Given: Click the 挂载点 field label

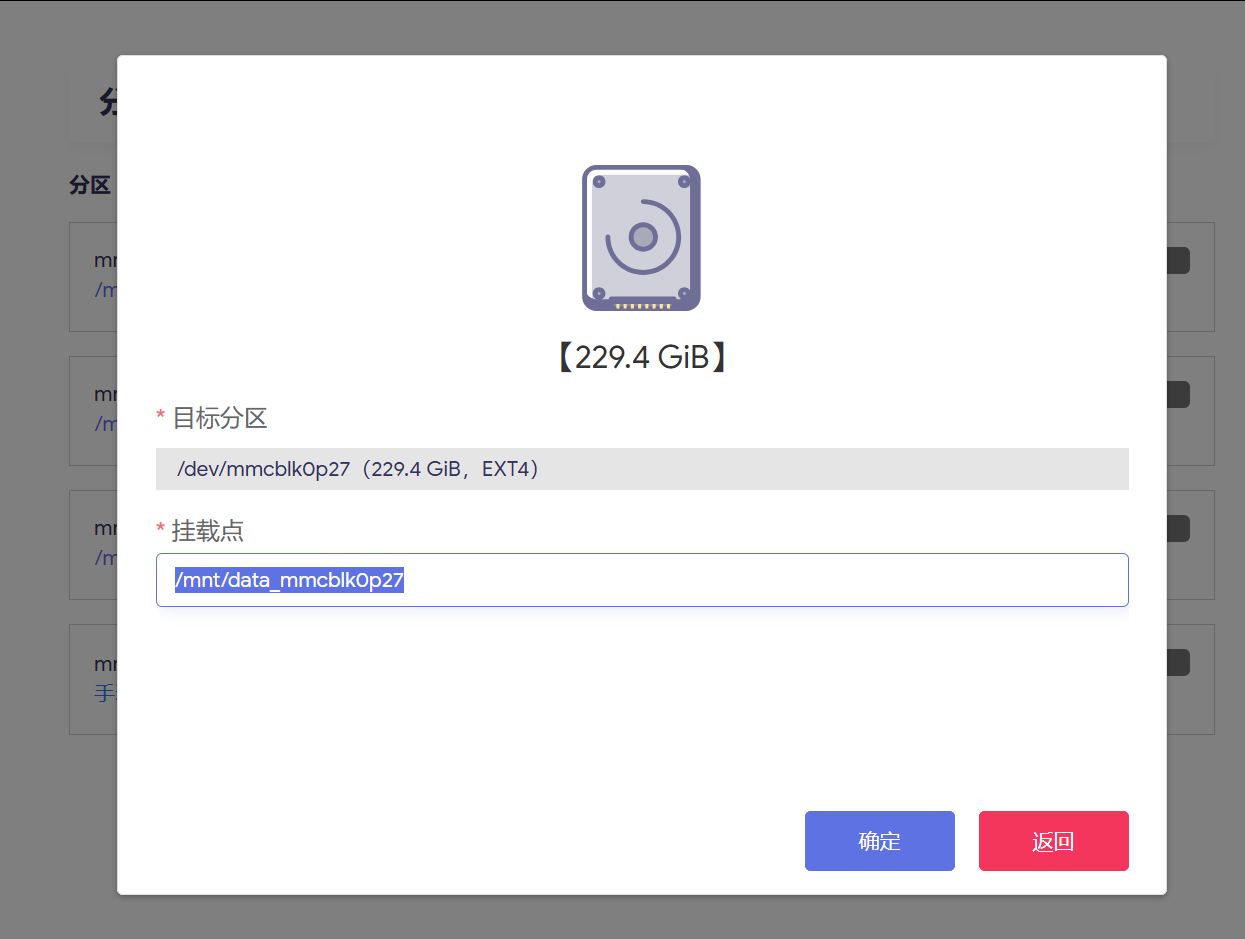Looking at the screenshot, I should [x=208, y=531].
